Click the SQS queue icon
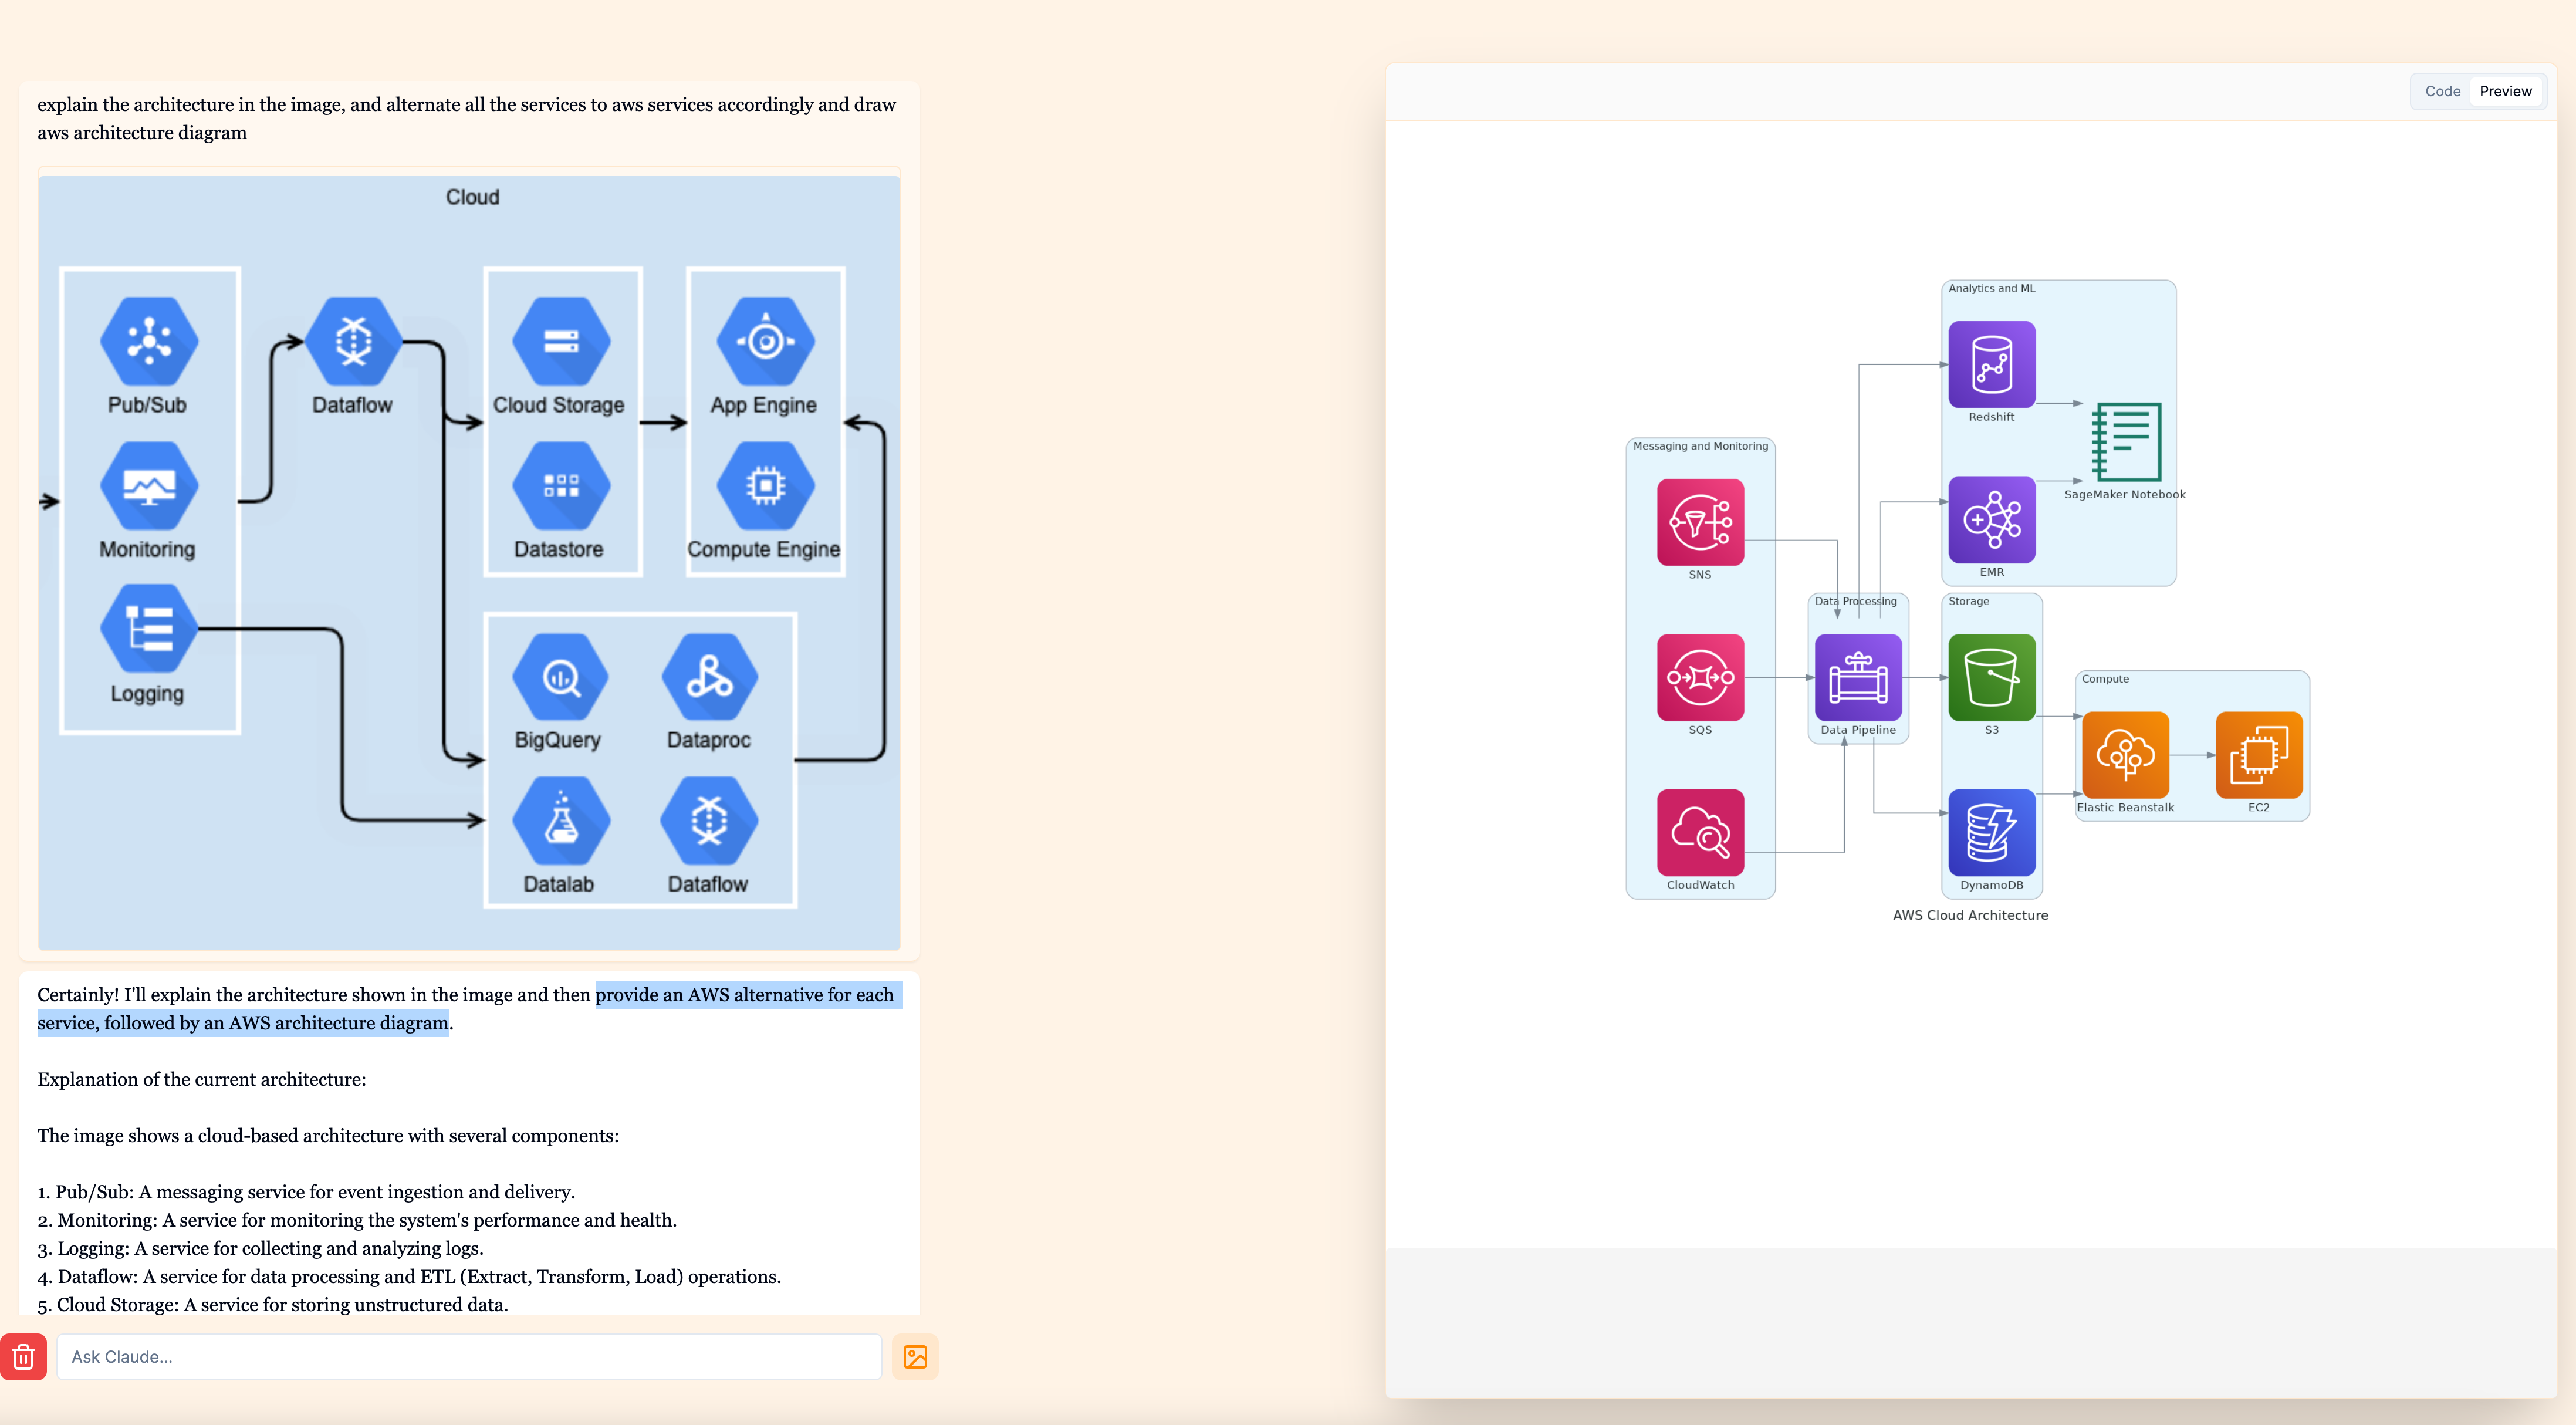 pyautogui.click(x=1699, y=677)
